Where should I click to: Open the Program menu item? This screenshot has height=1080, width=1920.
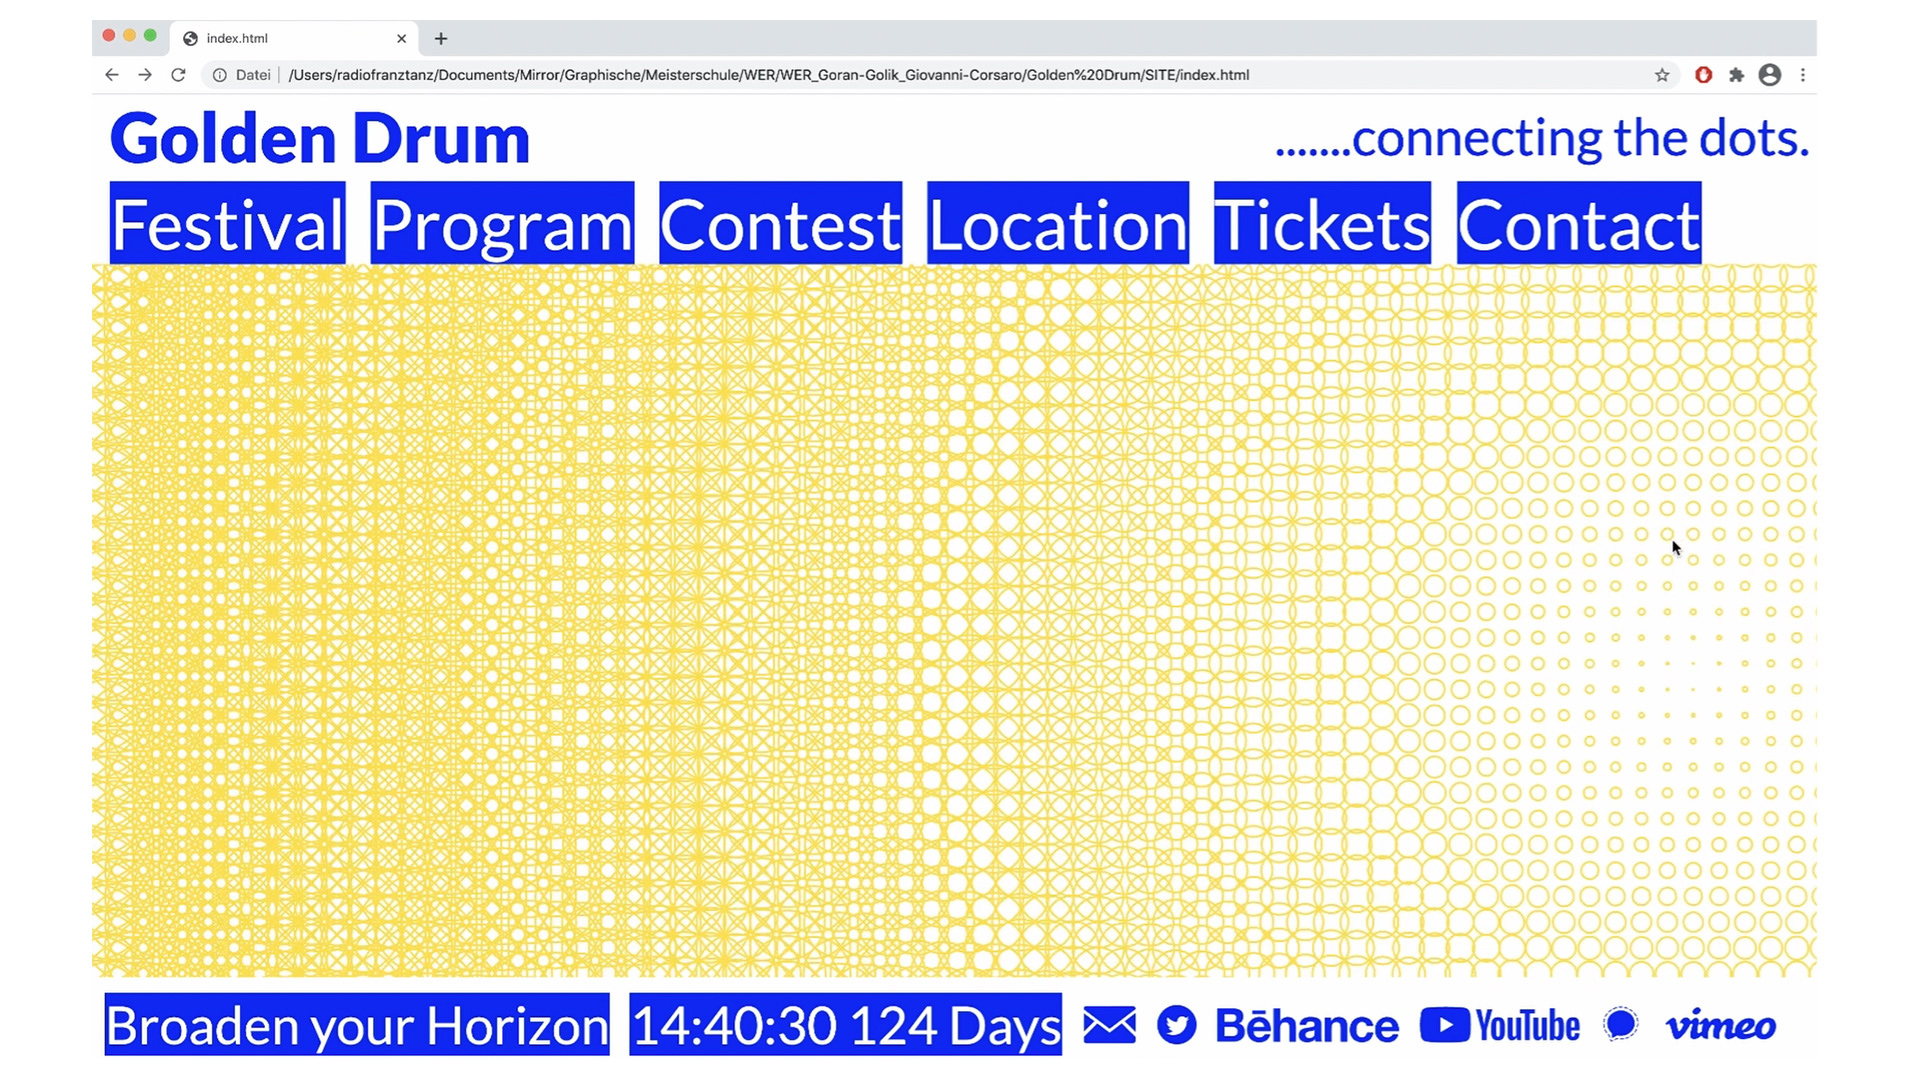click(502, 224)
